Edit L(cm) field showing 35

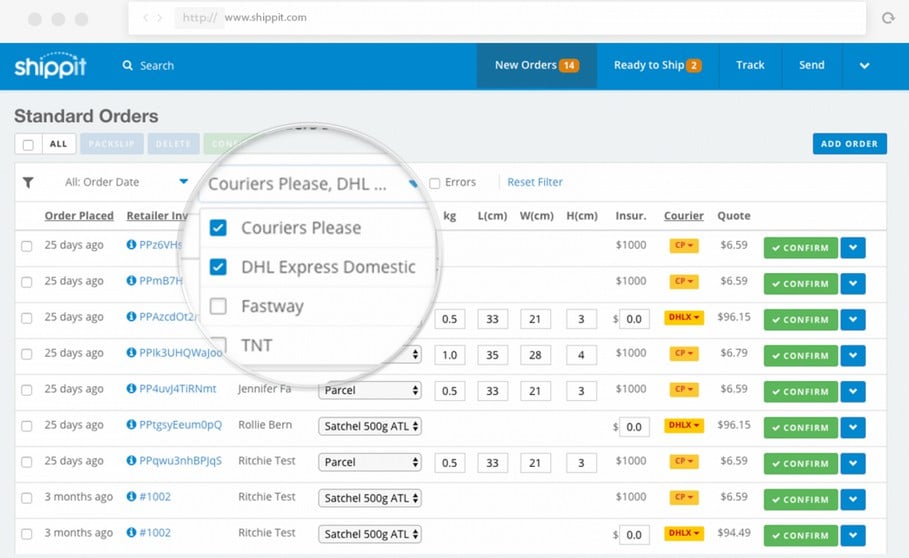pos(492,355)
